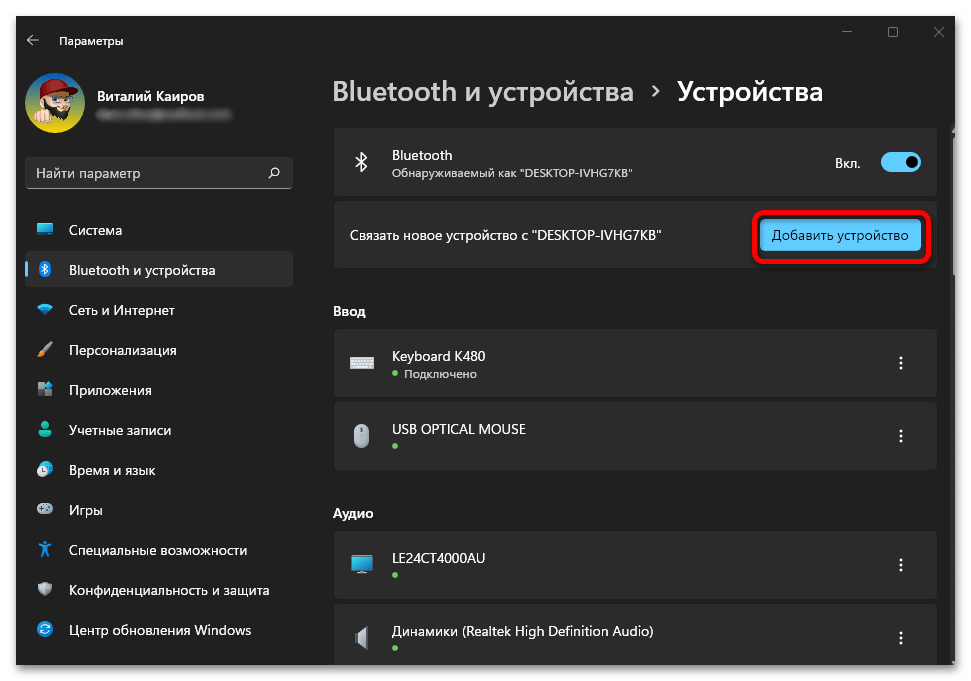Screen dimensions: 971x681
Task: Open Приложения section
Action: point(159,390)
